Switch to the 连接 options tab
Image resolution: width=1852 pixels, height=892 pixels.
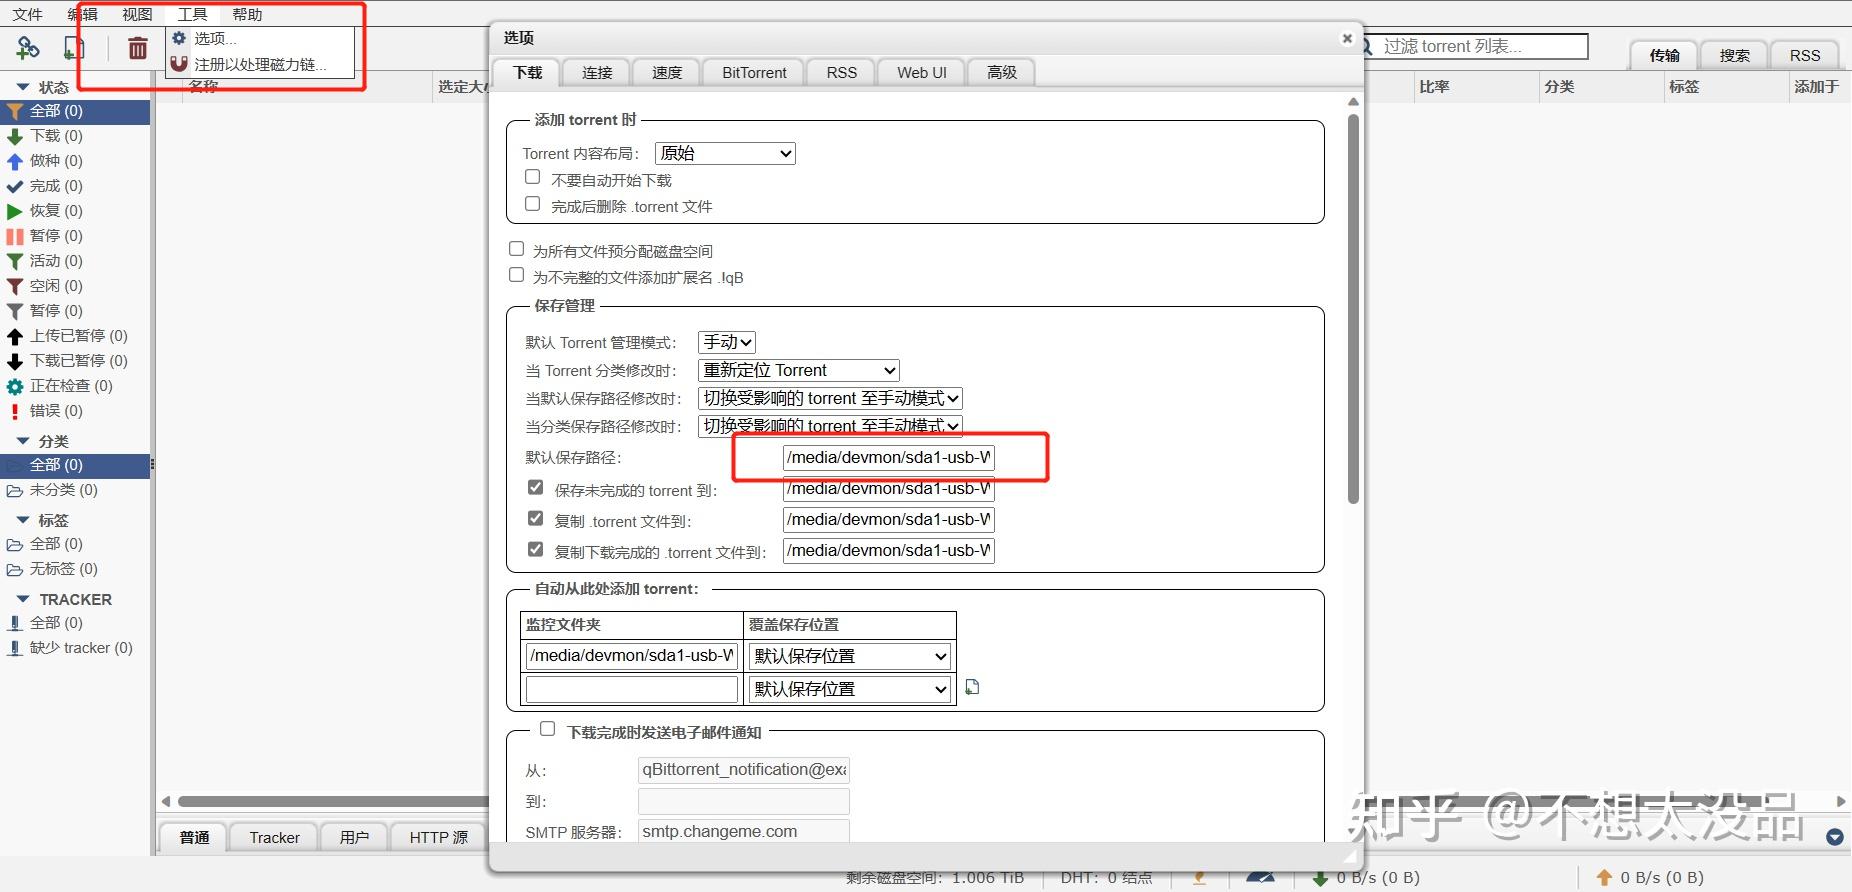[597, 73]
